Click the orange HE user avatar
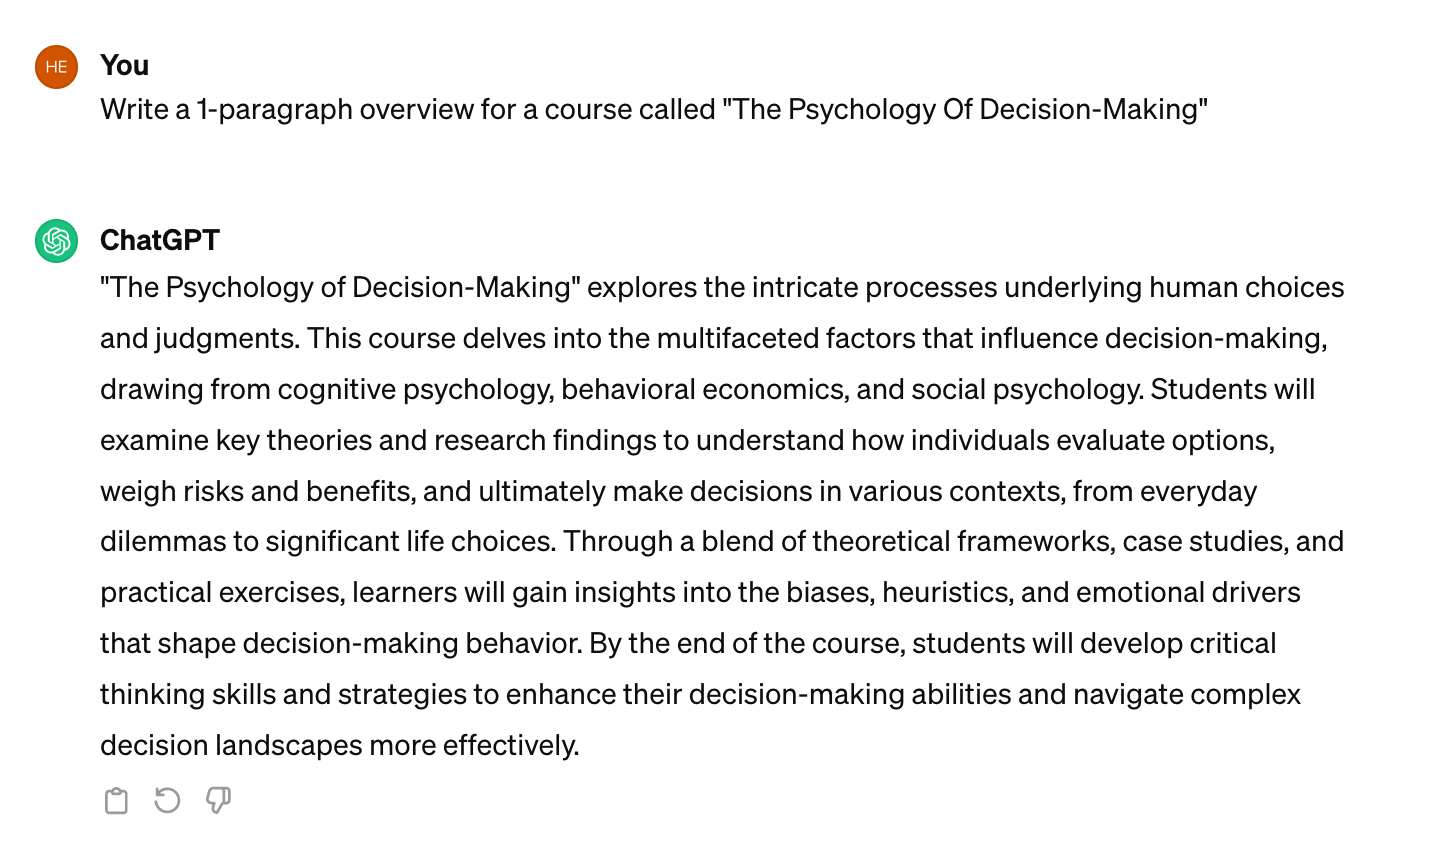This screenshot has width=1430, height=852. tap(57, 67)
